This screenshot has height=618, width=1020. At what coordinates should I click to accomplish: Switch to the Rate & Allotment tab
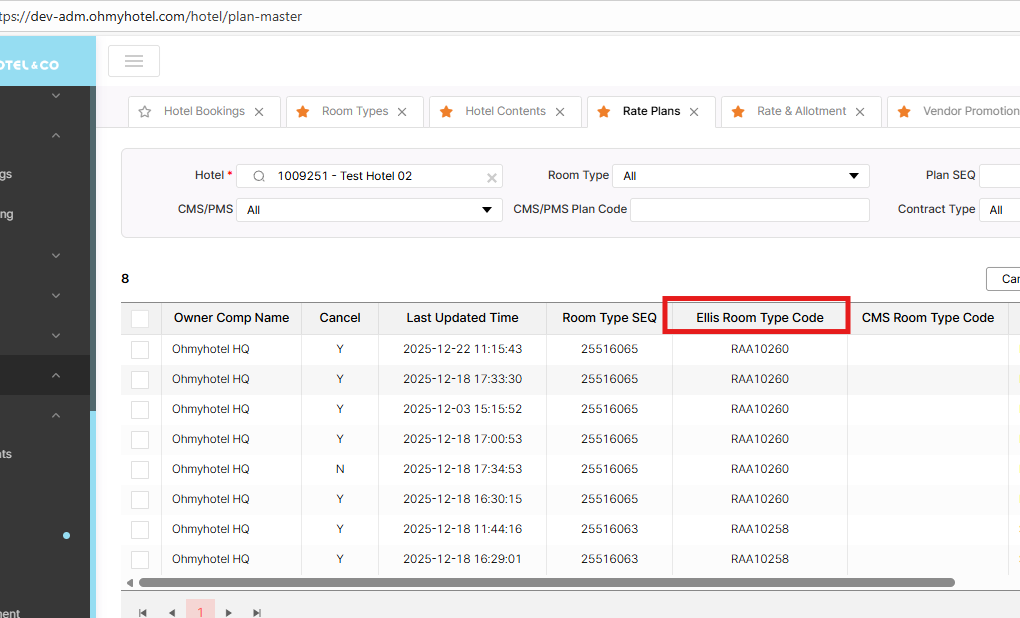tap(801, 112)
